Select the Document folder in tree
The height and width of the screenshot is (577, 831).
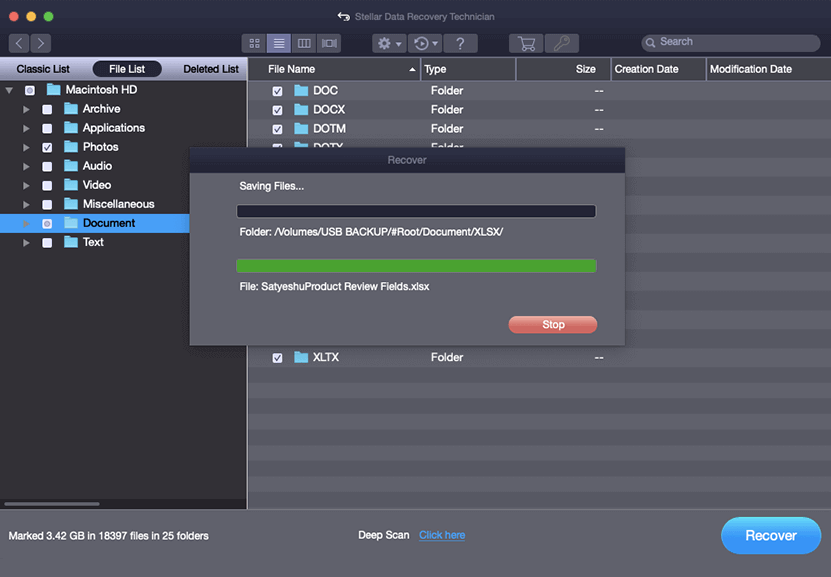109,223
